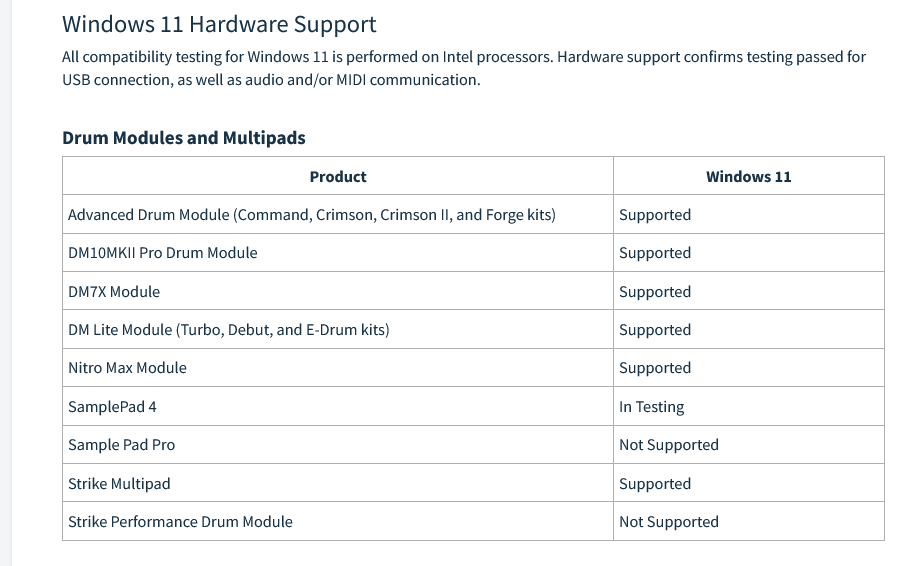This screenshot has width=905, height=566.
Task: Click the Intel processors compatibility paragraph
Action: [464, 68]
